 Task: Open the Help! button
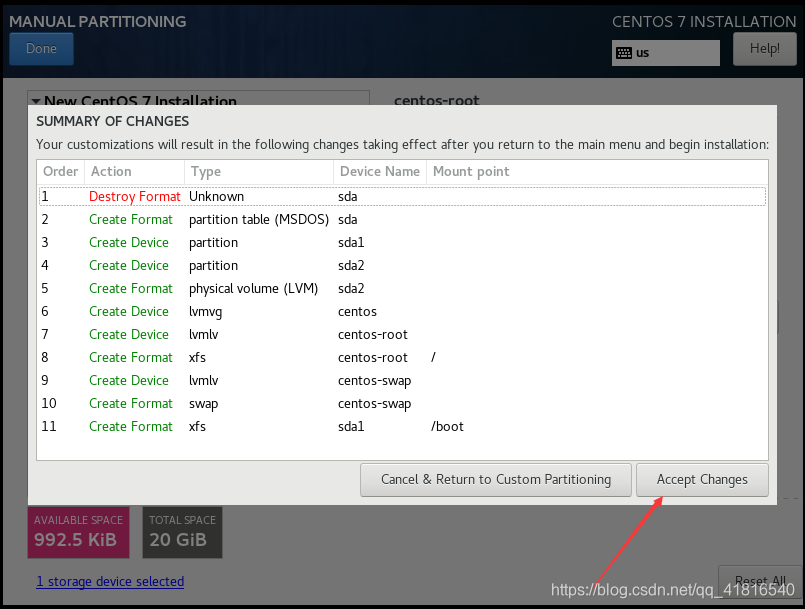tap(764, 49)
